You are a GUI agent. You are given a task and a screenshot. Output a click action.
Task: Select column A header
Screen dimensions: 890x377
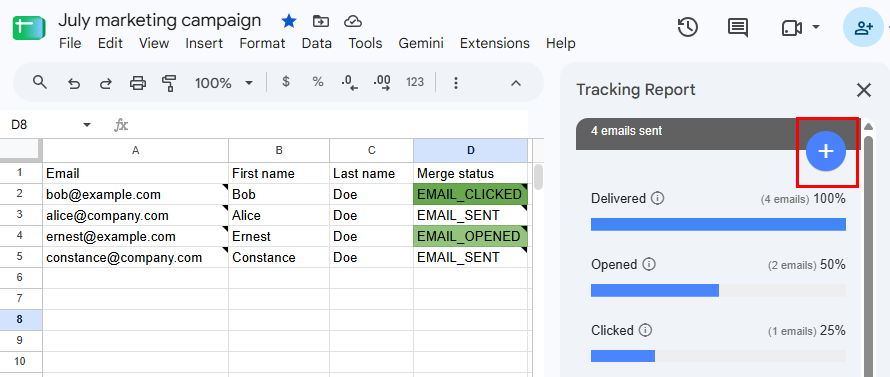tap(136, 150)
